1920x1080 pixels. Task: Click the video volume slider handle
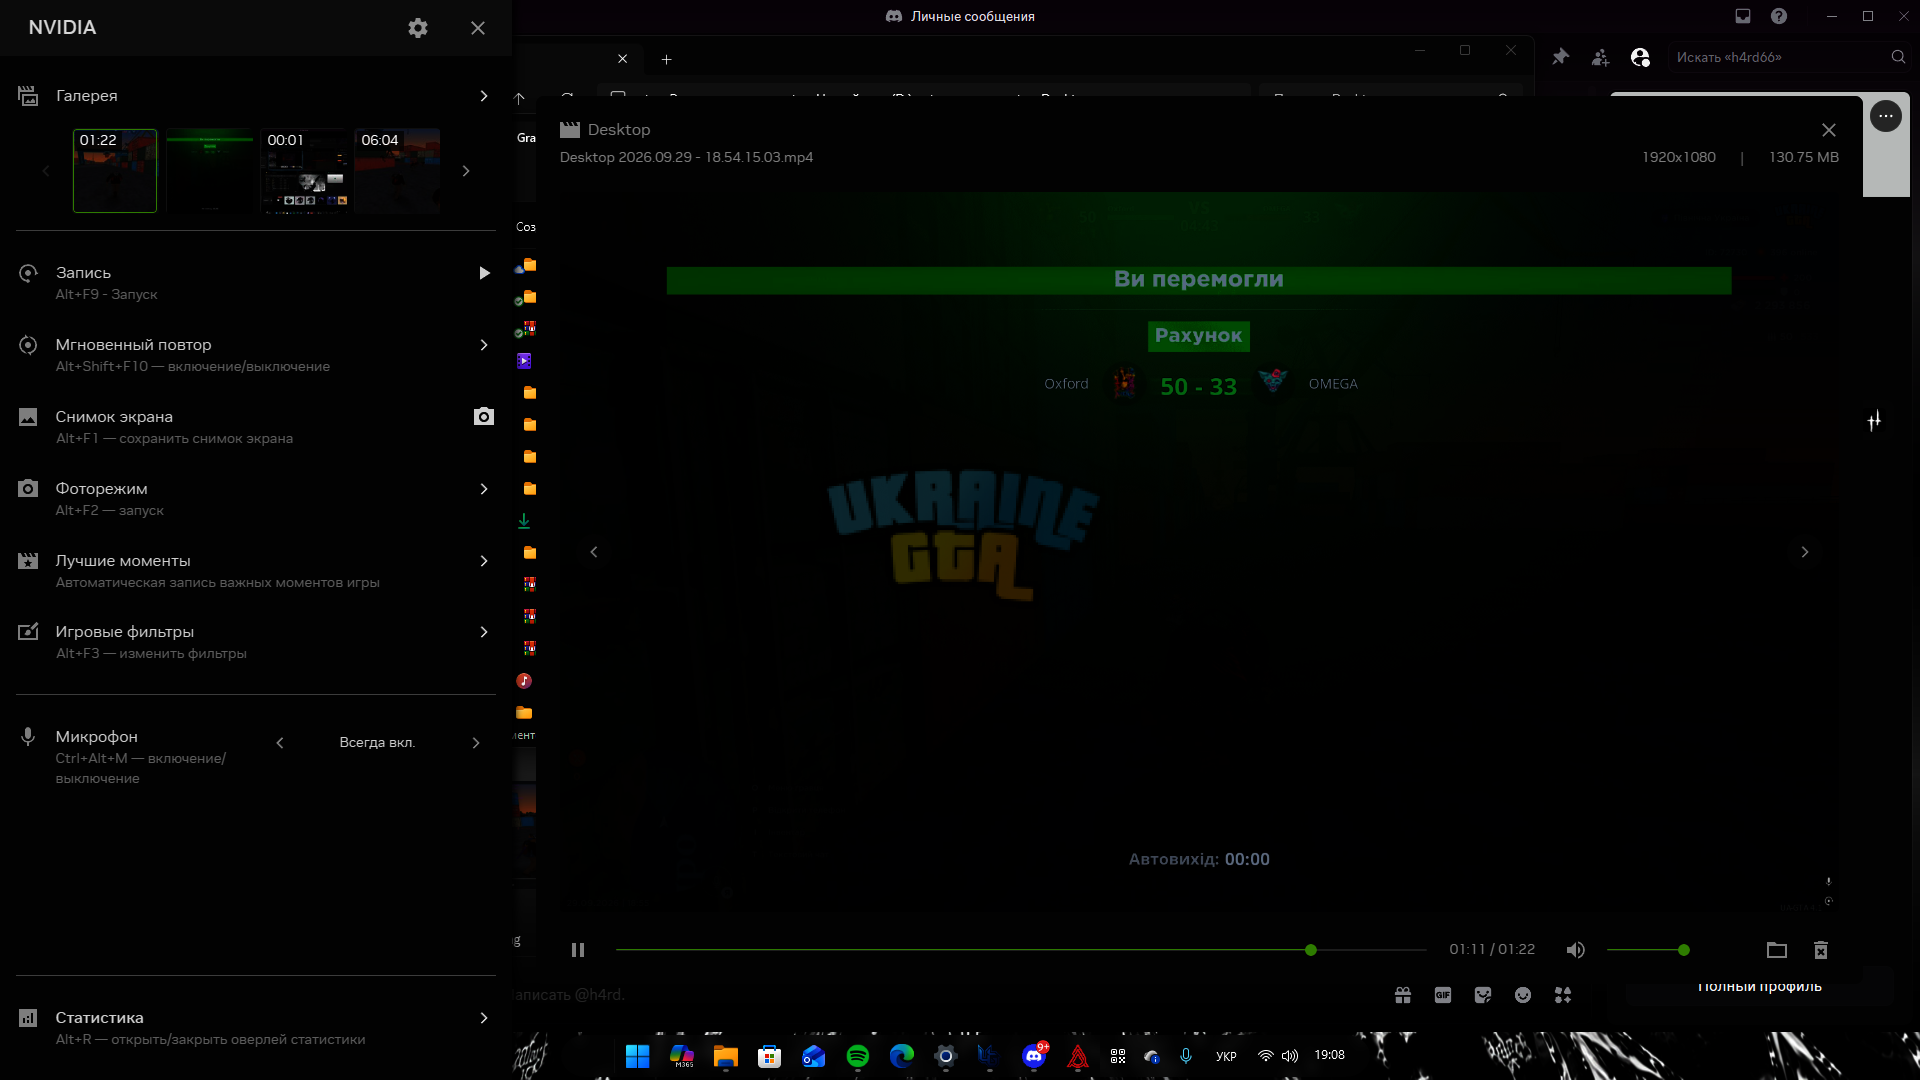[x=1684, y=950]
